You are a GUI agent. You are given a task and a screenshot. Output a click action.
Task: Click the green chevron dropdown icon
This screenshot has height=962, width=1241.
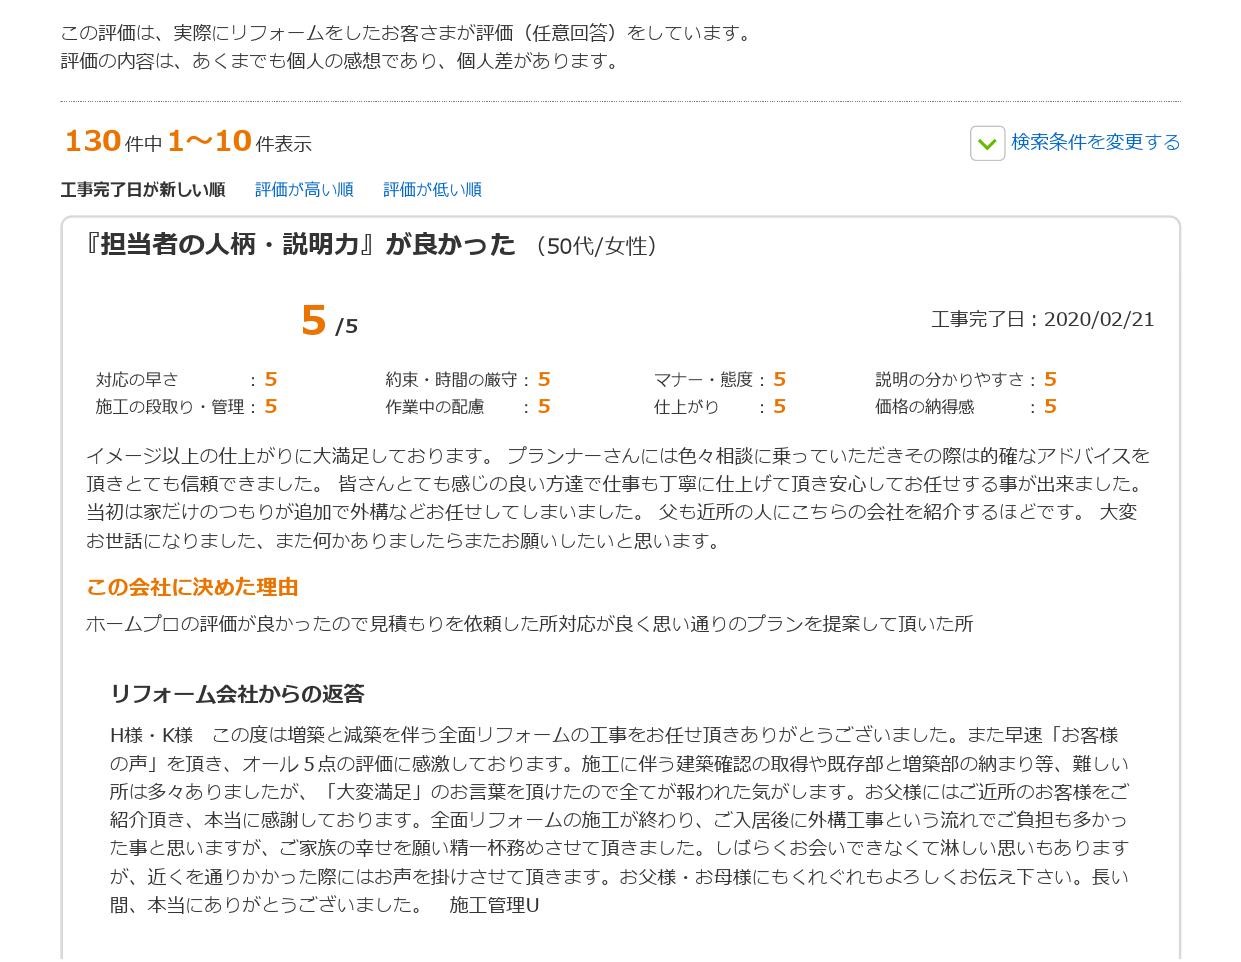point(986,144)
